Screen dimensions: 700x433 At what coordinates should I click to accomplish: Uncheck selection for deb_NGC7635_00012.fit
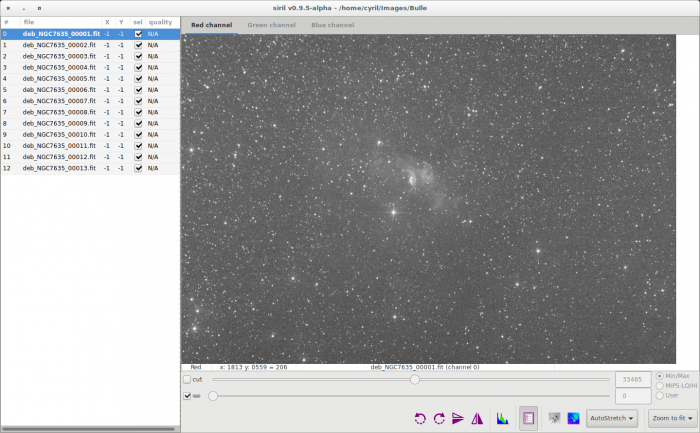point(138,157)
